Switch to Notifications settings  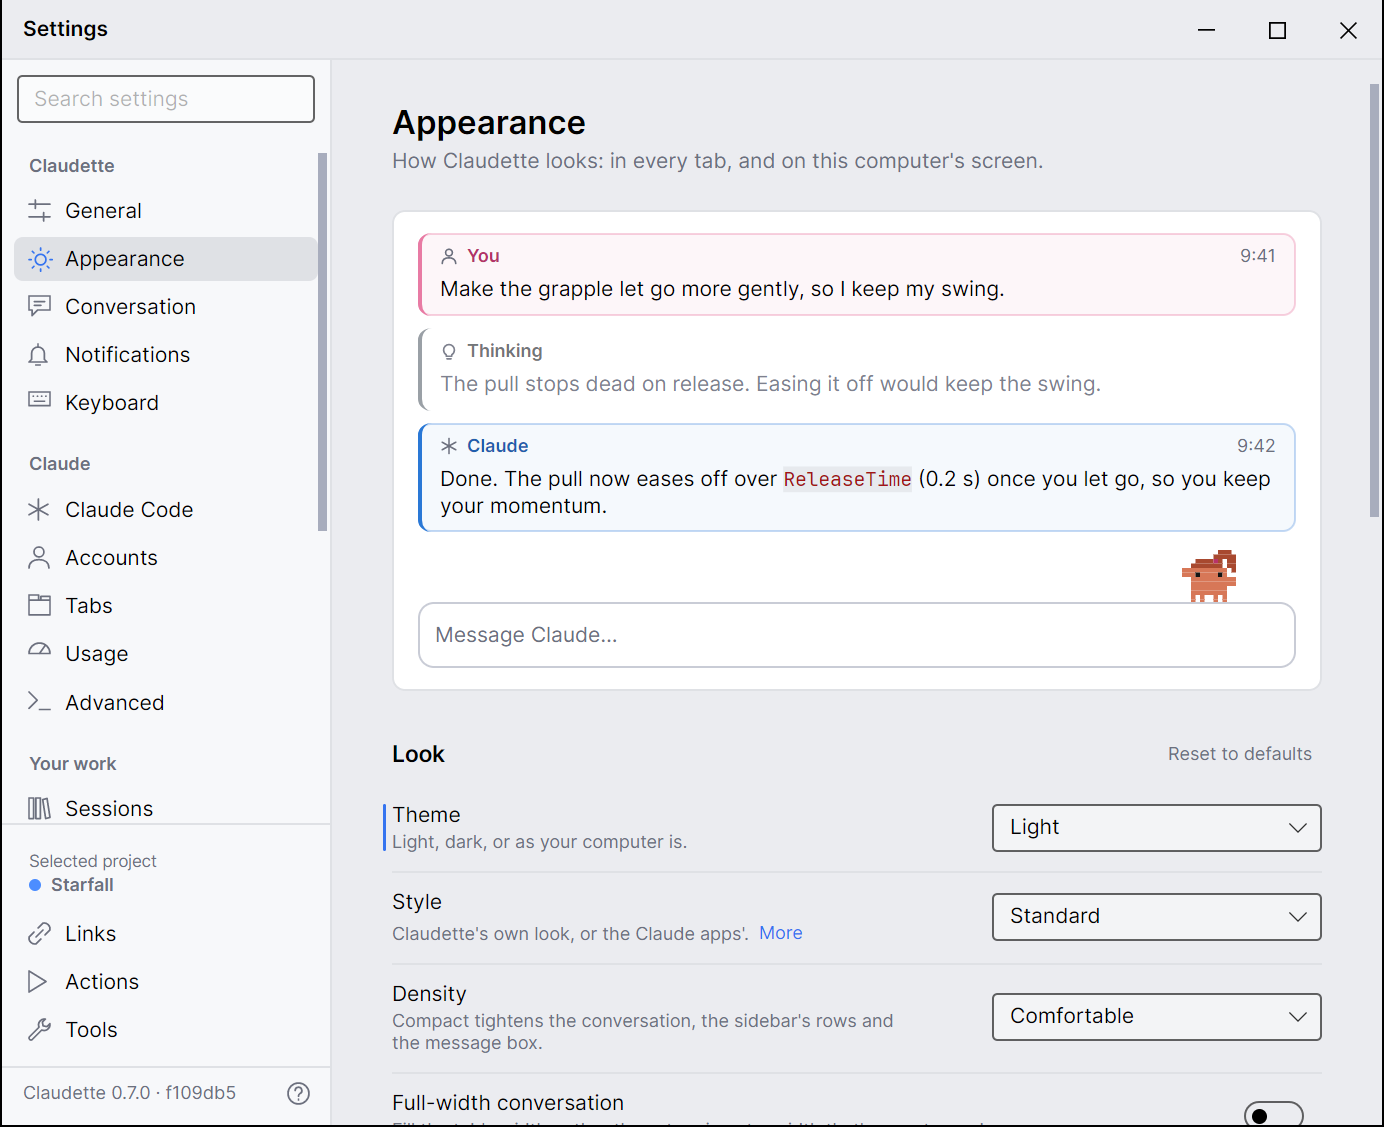point(166,355)
